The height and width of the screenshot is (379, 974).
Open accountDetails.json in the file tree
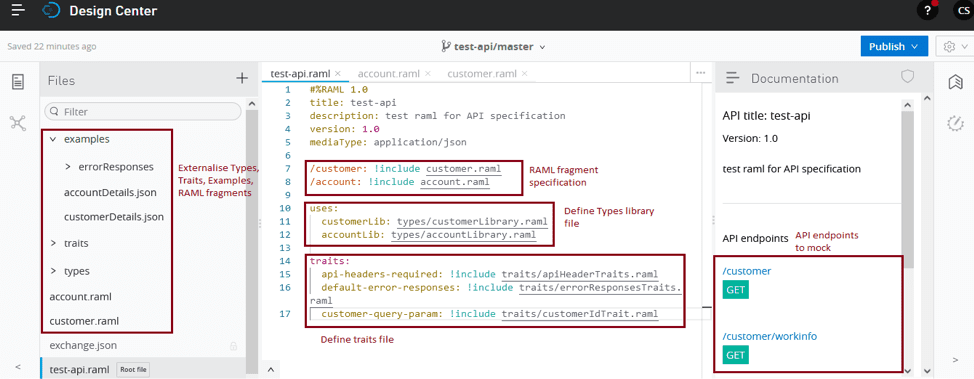(110, 193)
